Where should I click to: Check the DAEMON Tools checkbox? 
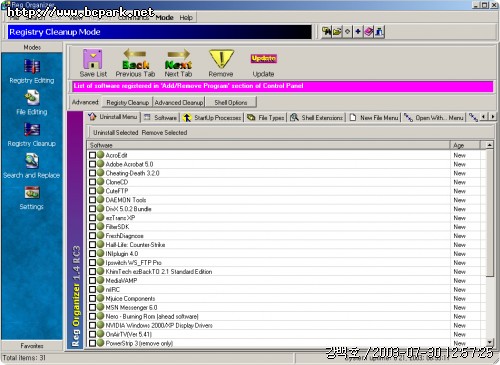tap(92, 200)
